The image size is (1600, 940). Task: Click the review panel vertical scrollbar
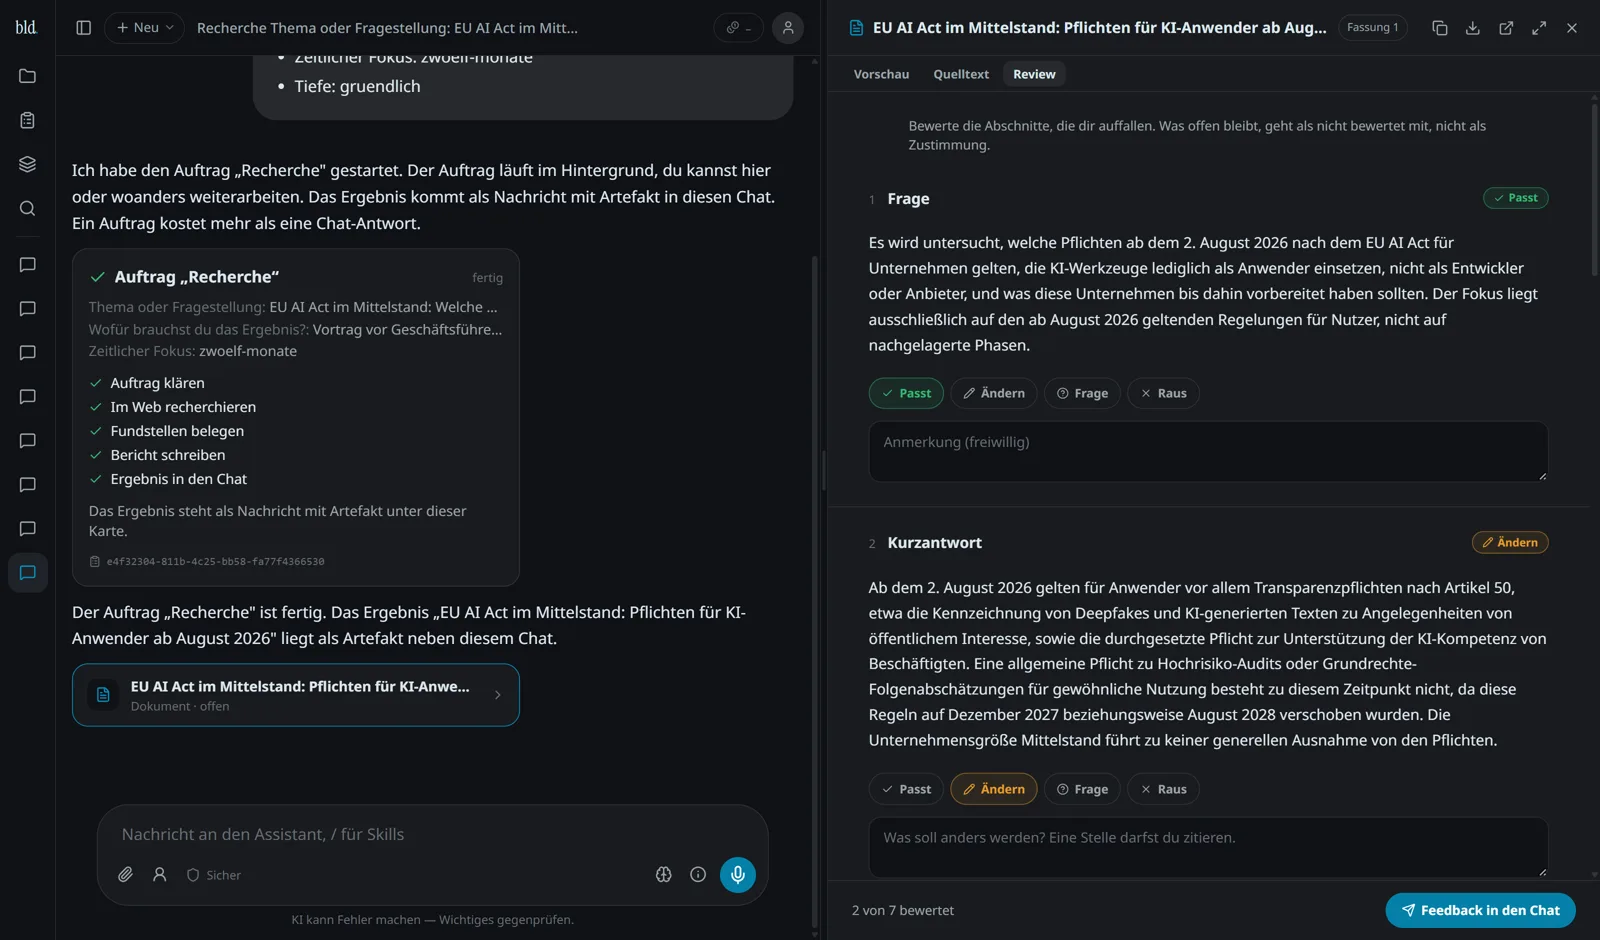[1594, 190]
